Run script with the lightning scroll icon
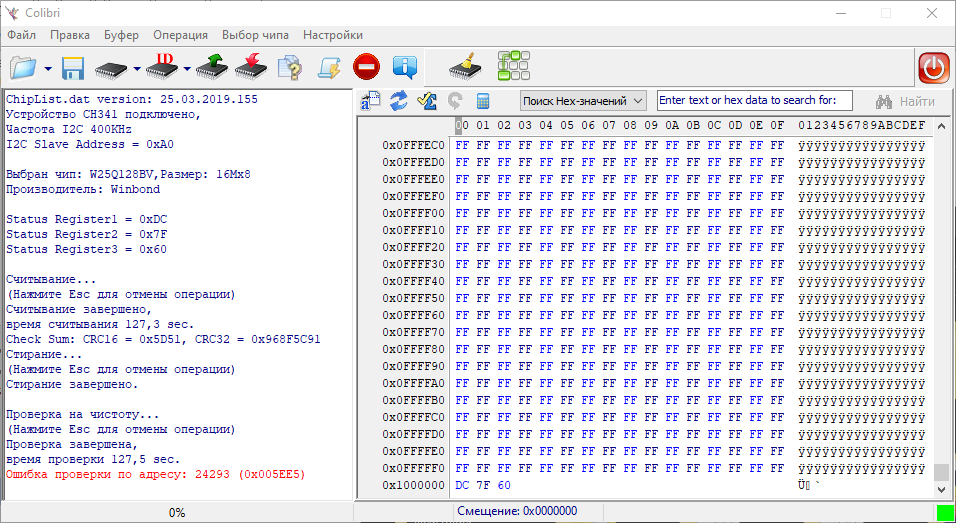This screenshot has width=956, height=523. click(329, 68)
